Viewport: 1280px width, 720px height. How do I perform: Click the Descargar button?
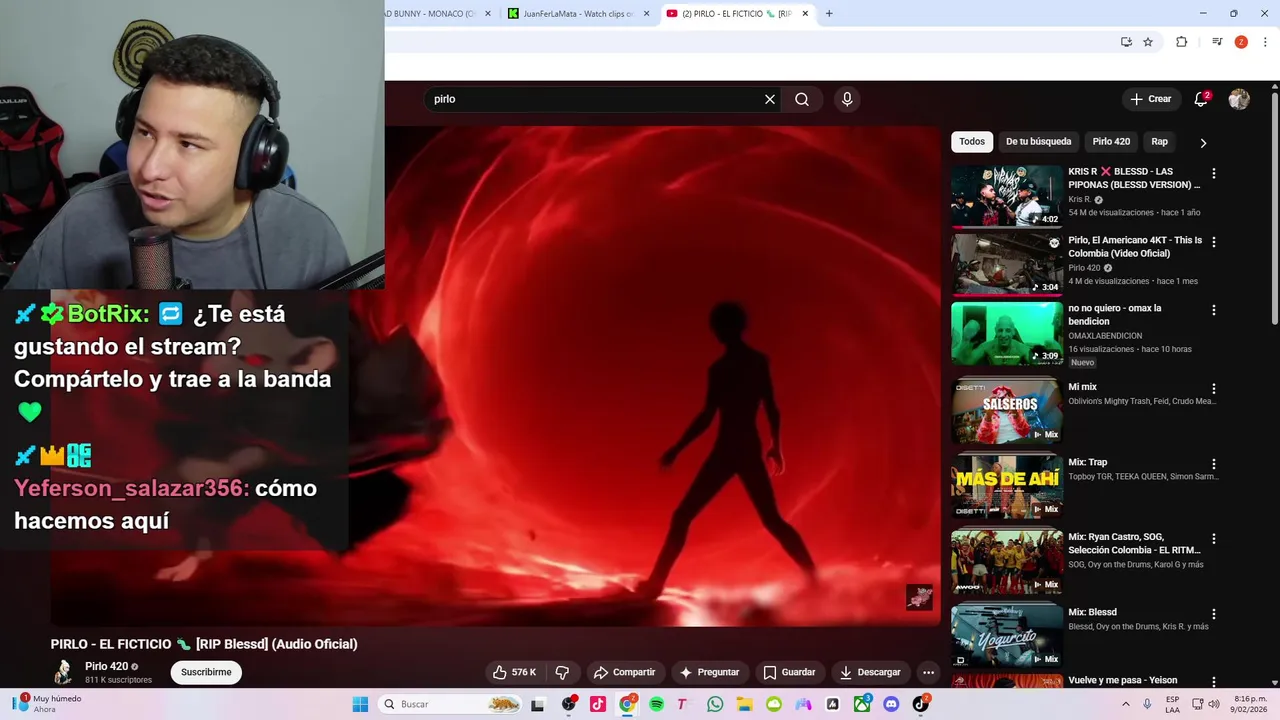pyautogui.click(x=870, y=672)
